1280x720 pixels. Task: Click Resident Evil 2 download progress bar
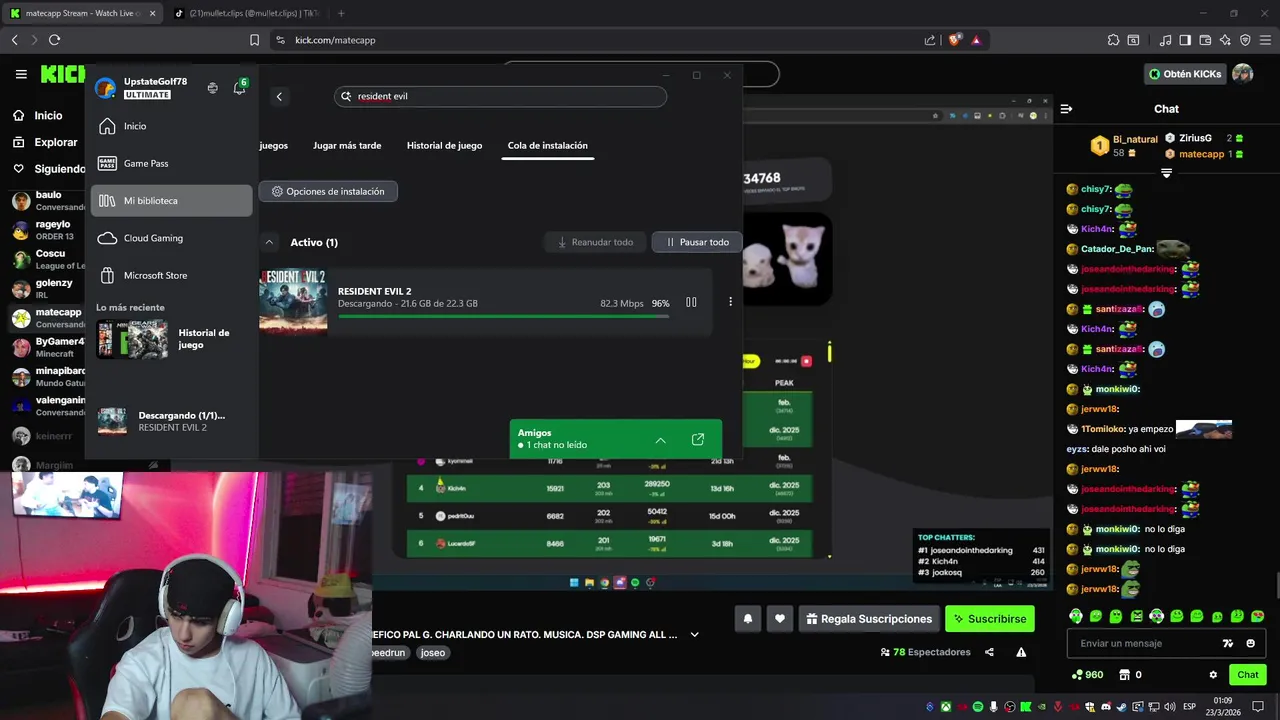click(x=503, y=316)
